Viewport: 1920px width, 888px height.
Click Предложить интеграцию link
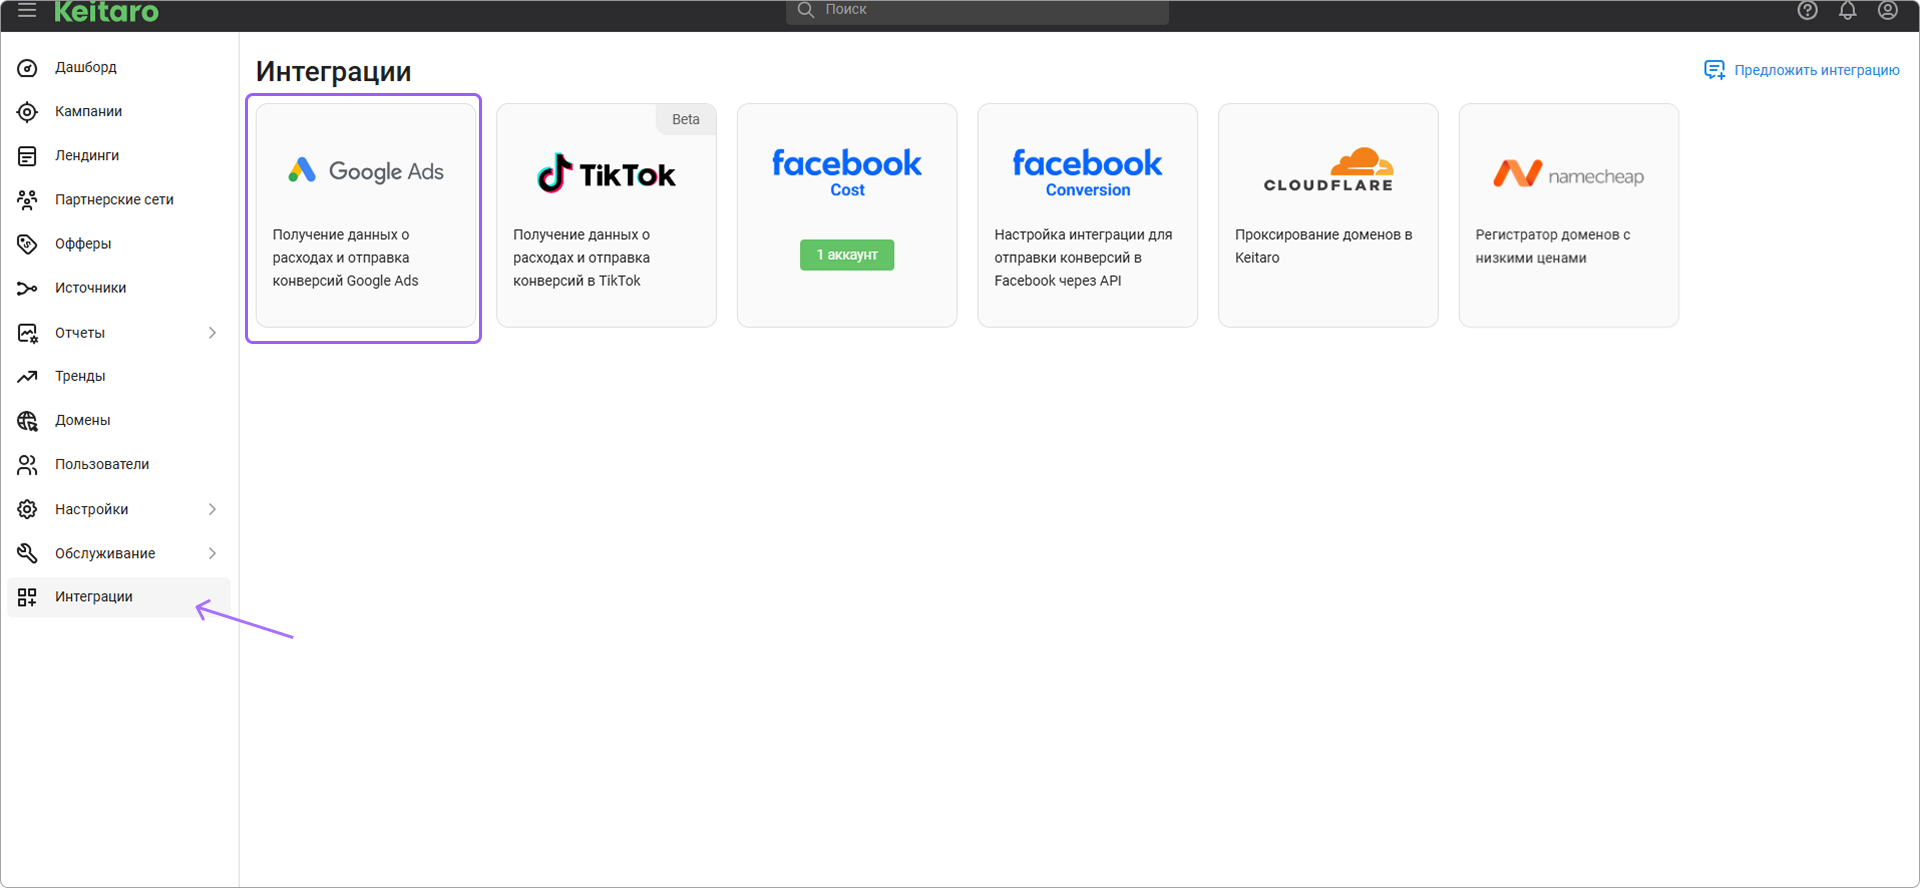pos(1816,70)
